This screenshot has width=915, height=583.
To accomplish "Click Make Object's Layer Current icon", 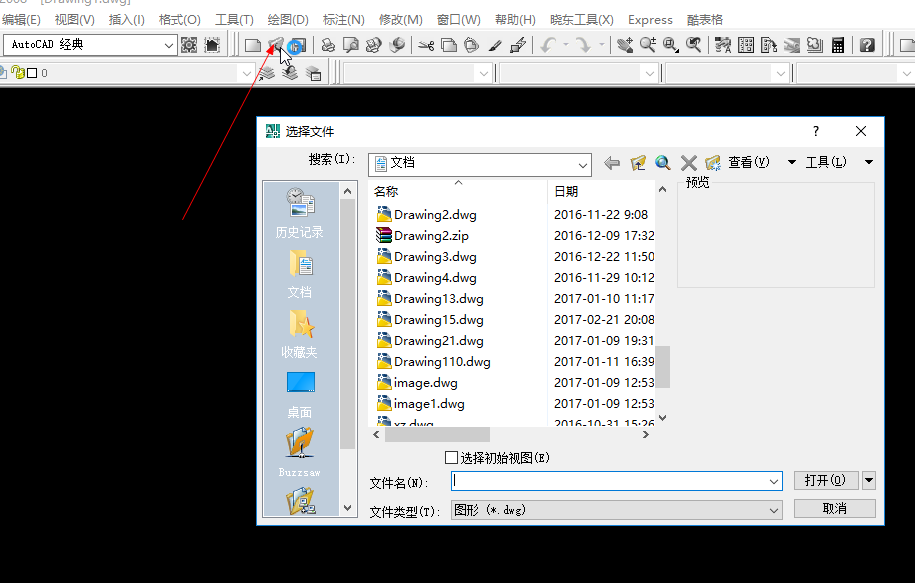I will point(267,73).
